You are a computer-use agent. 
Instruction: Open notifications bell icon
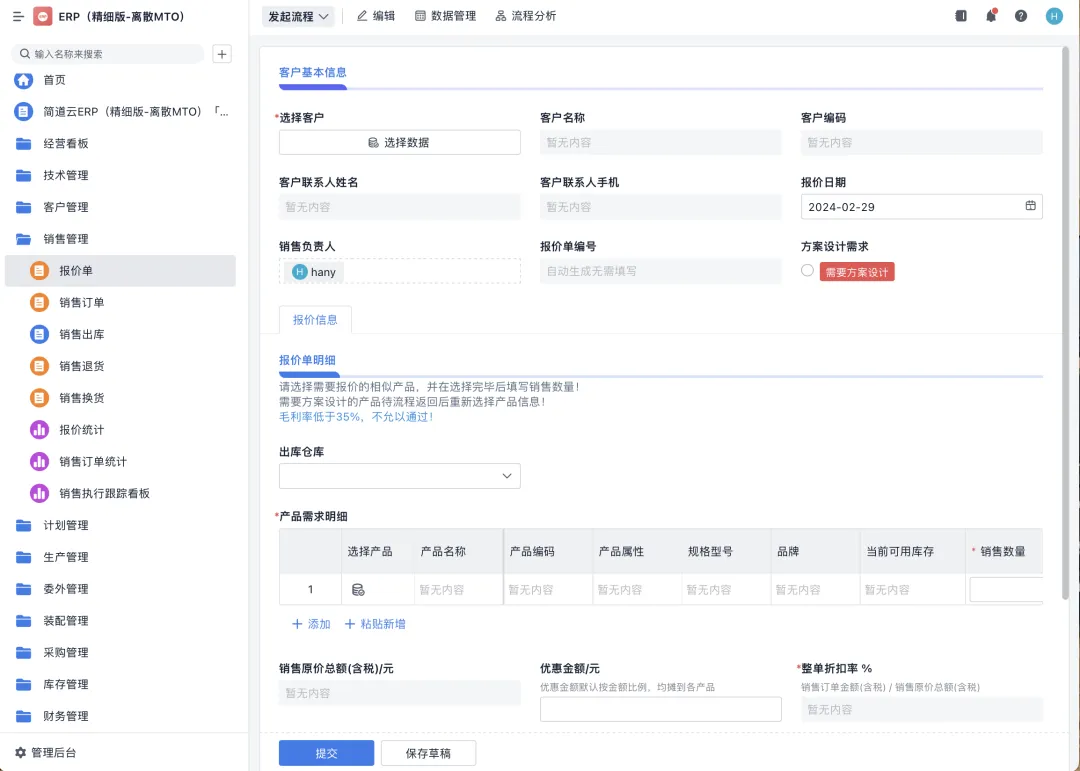point(991,16)
